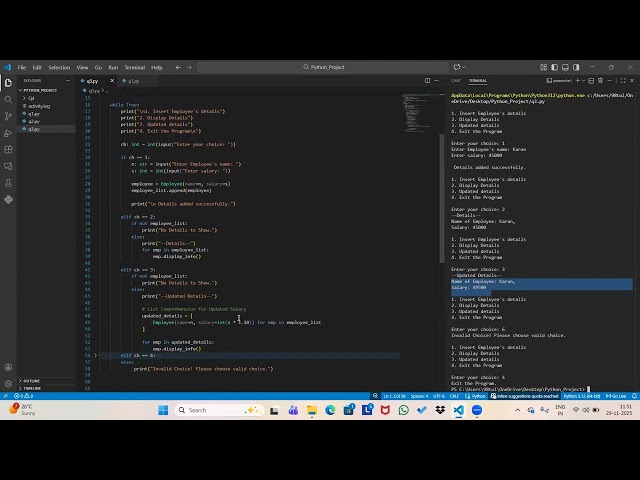Click the Python 3.12 interpreter selector
The image size is (640, 480).
pyautogui.click(x=582, y=396)
